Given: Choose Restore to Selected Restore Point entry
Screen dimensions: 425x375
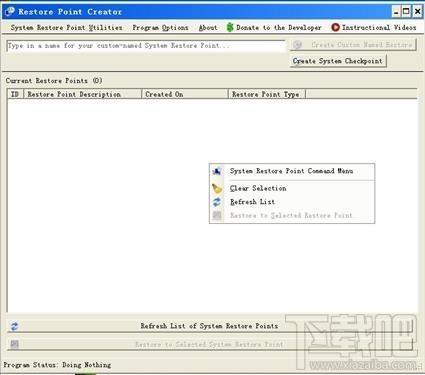Looking at the screenshot, I should [x=291, y=216].
